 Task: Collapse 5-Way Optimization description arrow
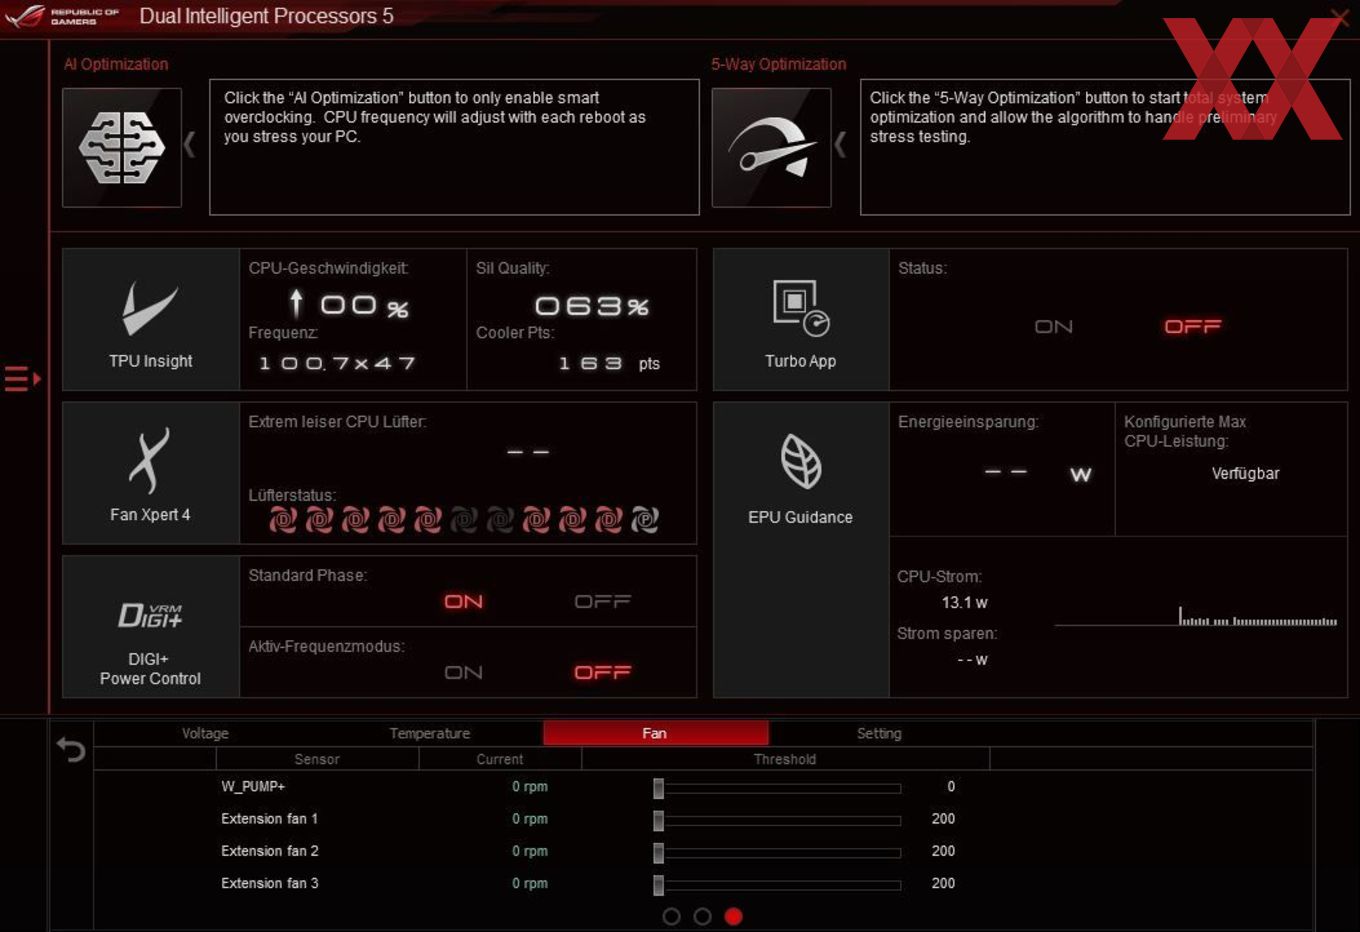pos(840,145)
